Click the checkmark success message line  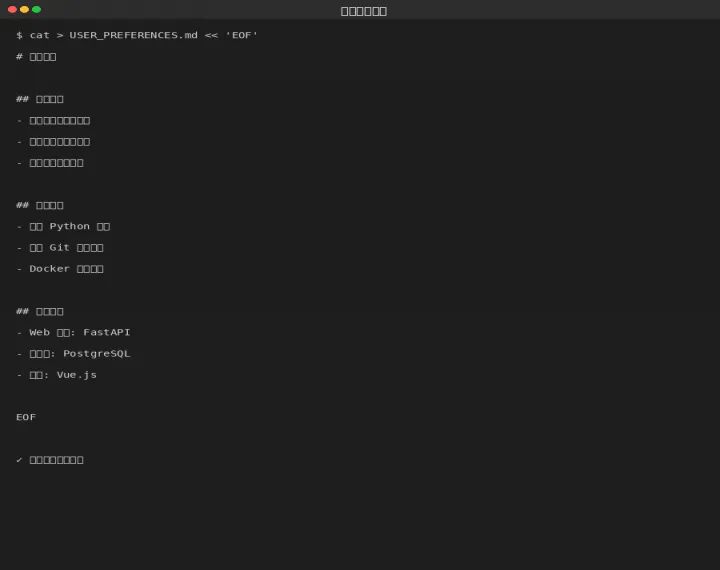click(50, 460)
